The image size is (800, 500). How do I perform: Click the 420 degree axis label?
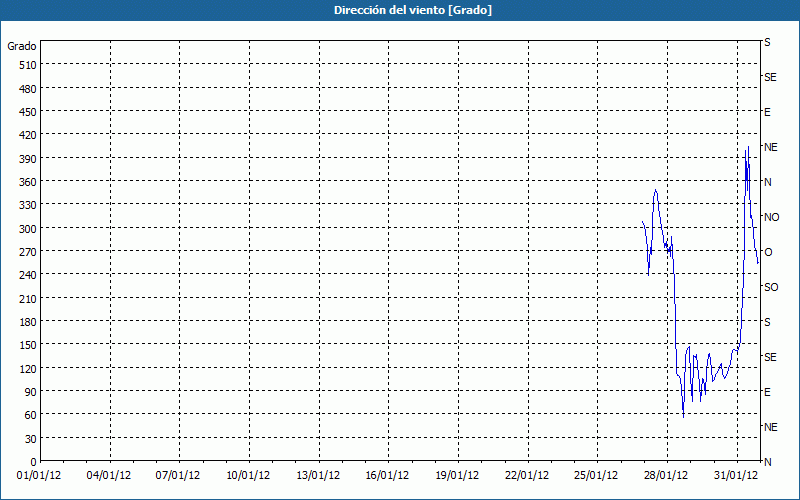[x=29, y=135]
